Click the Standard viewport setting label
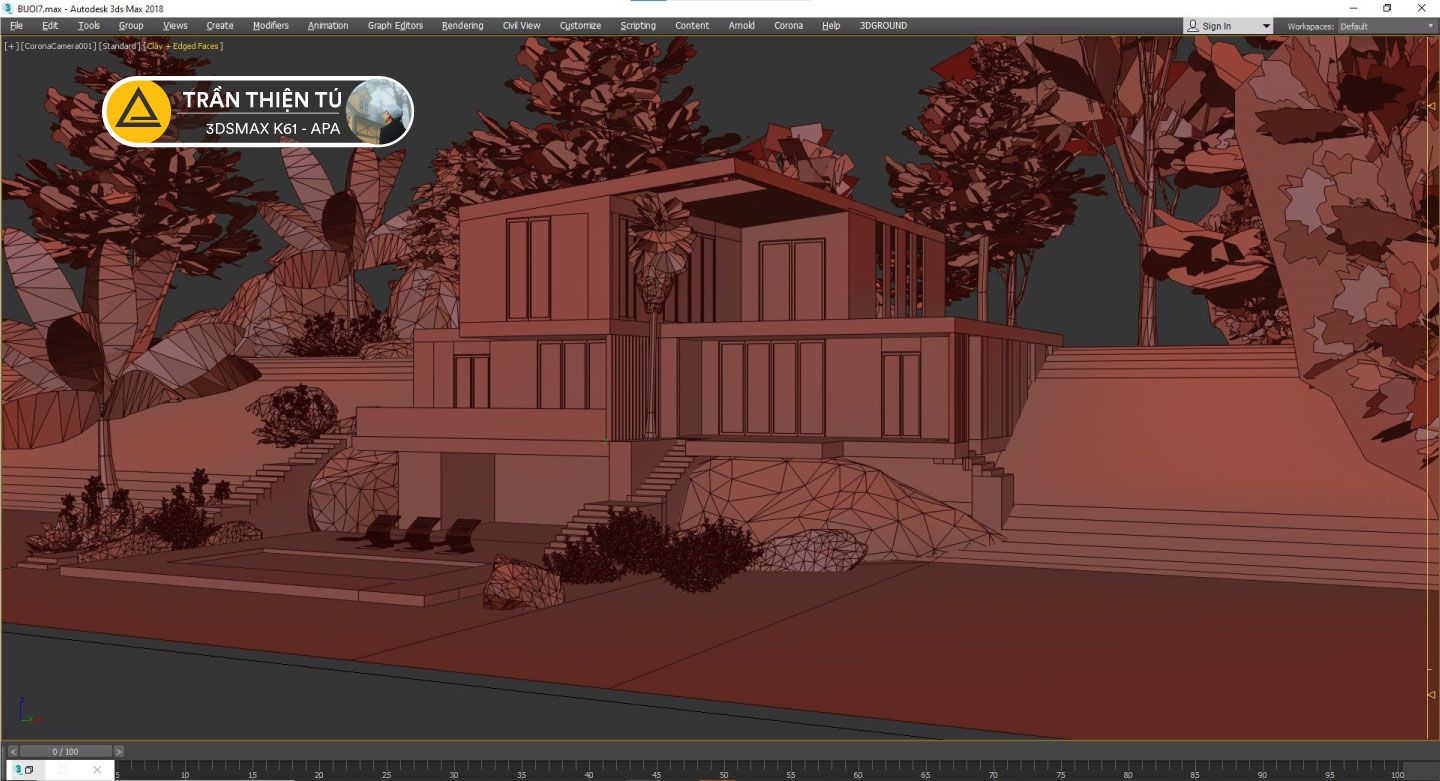 click(120, 46)
